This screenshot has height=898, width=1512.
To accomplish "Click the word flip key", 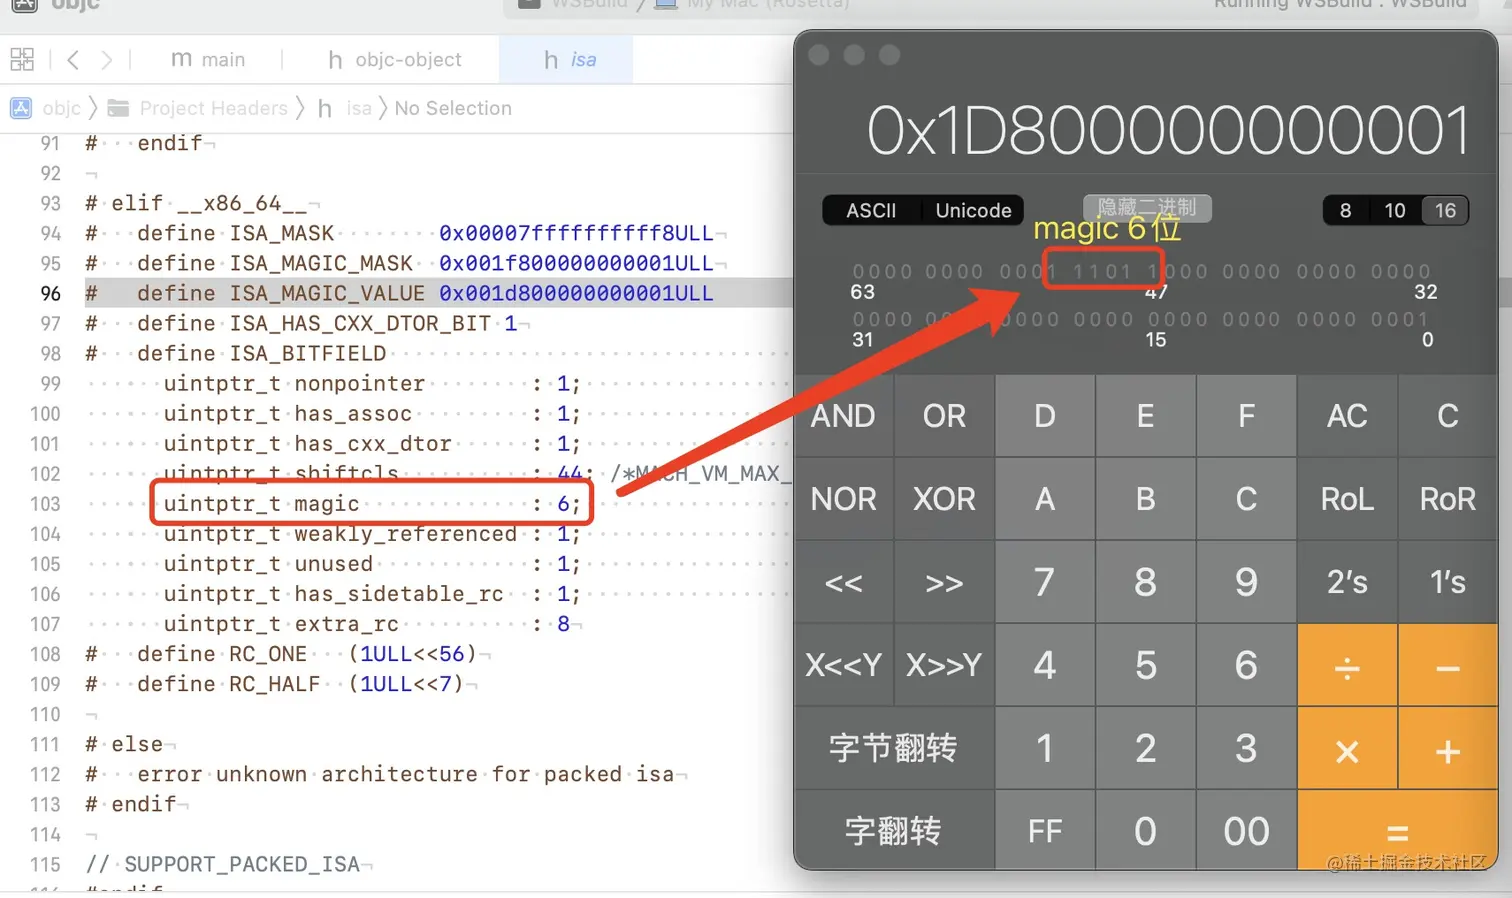I will pos(894,830).
